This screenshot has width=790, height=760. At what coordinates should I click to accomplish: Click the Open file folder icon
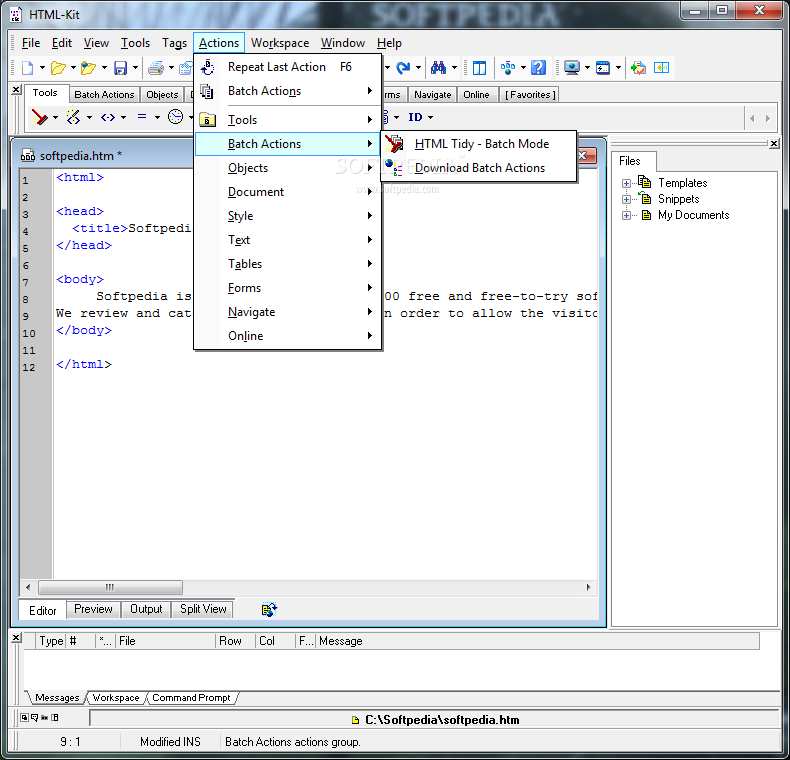58,67
